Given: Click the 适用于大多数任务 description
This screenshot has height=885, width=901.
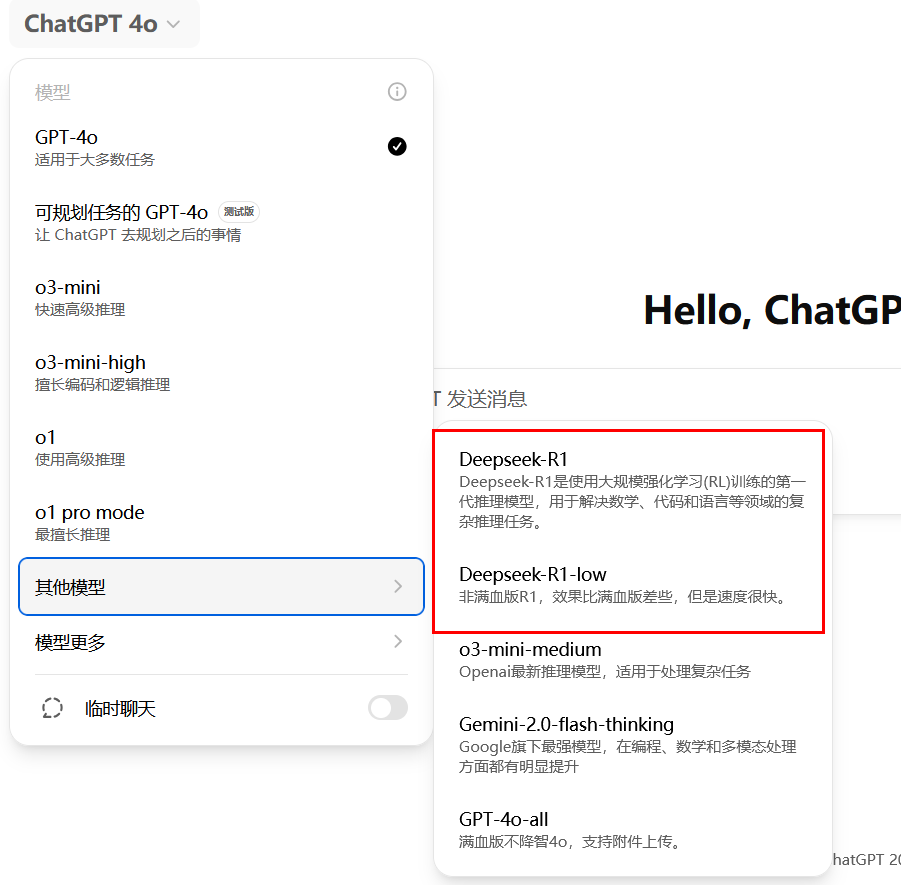Looking at the screenshot, I should pyautogui.click(x=95, y=160).
